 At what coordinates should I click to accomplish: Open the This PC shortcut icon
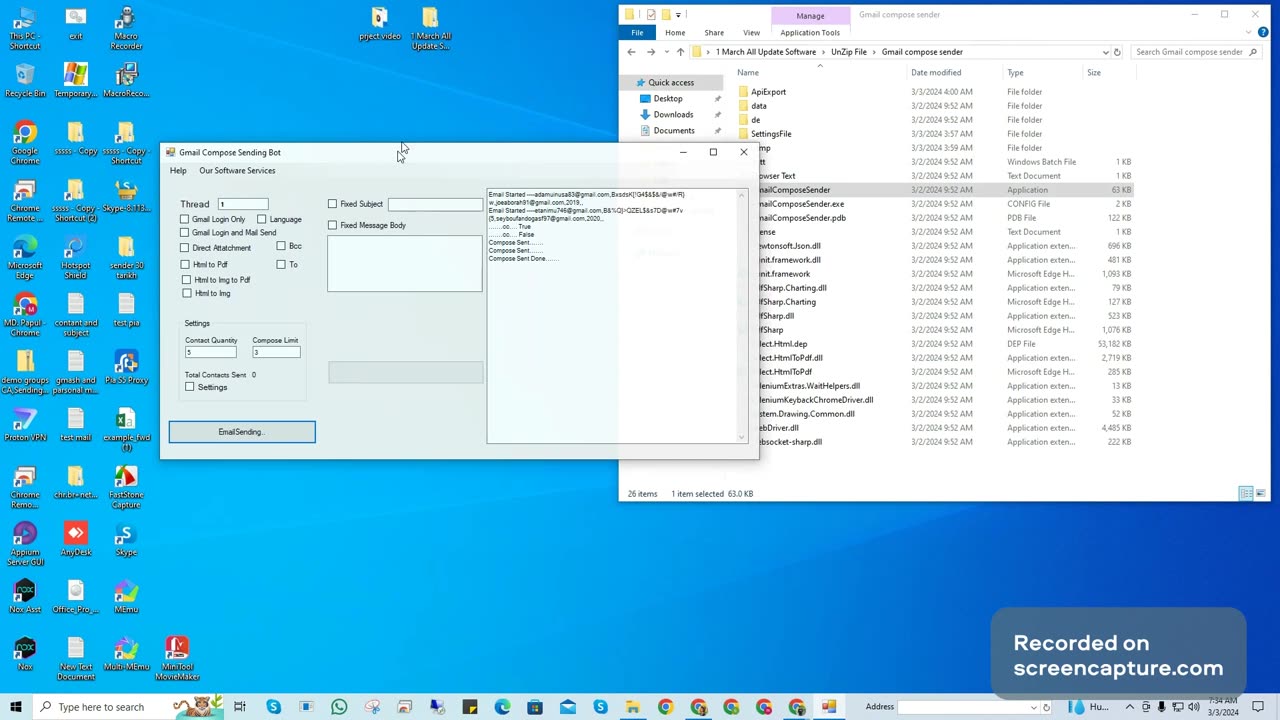click(25, 28)
